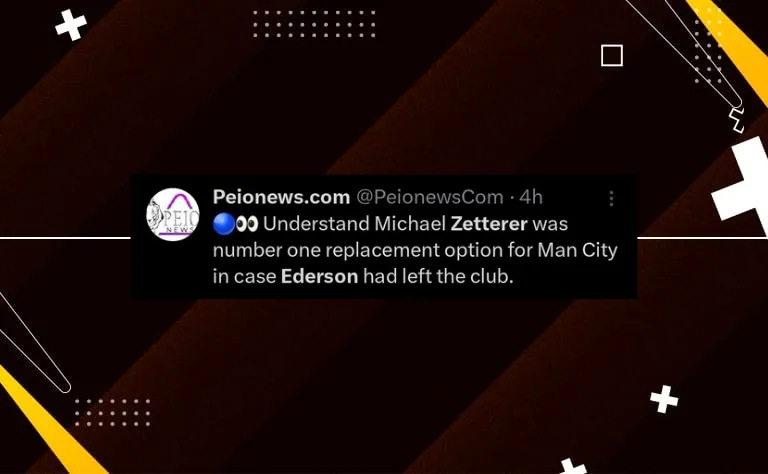The image size is (768, 474).
Task: Click the small white plus at lower right
Action: 664,399
